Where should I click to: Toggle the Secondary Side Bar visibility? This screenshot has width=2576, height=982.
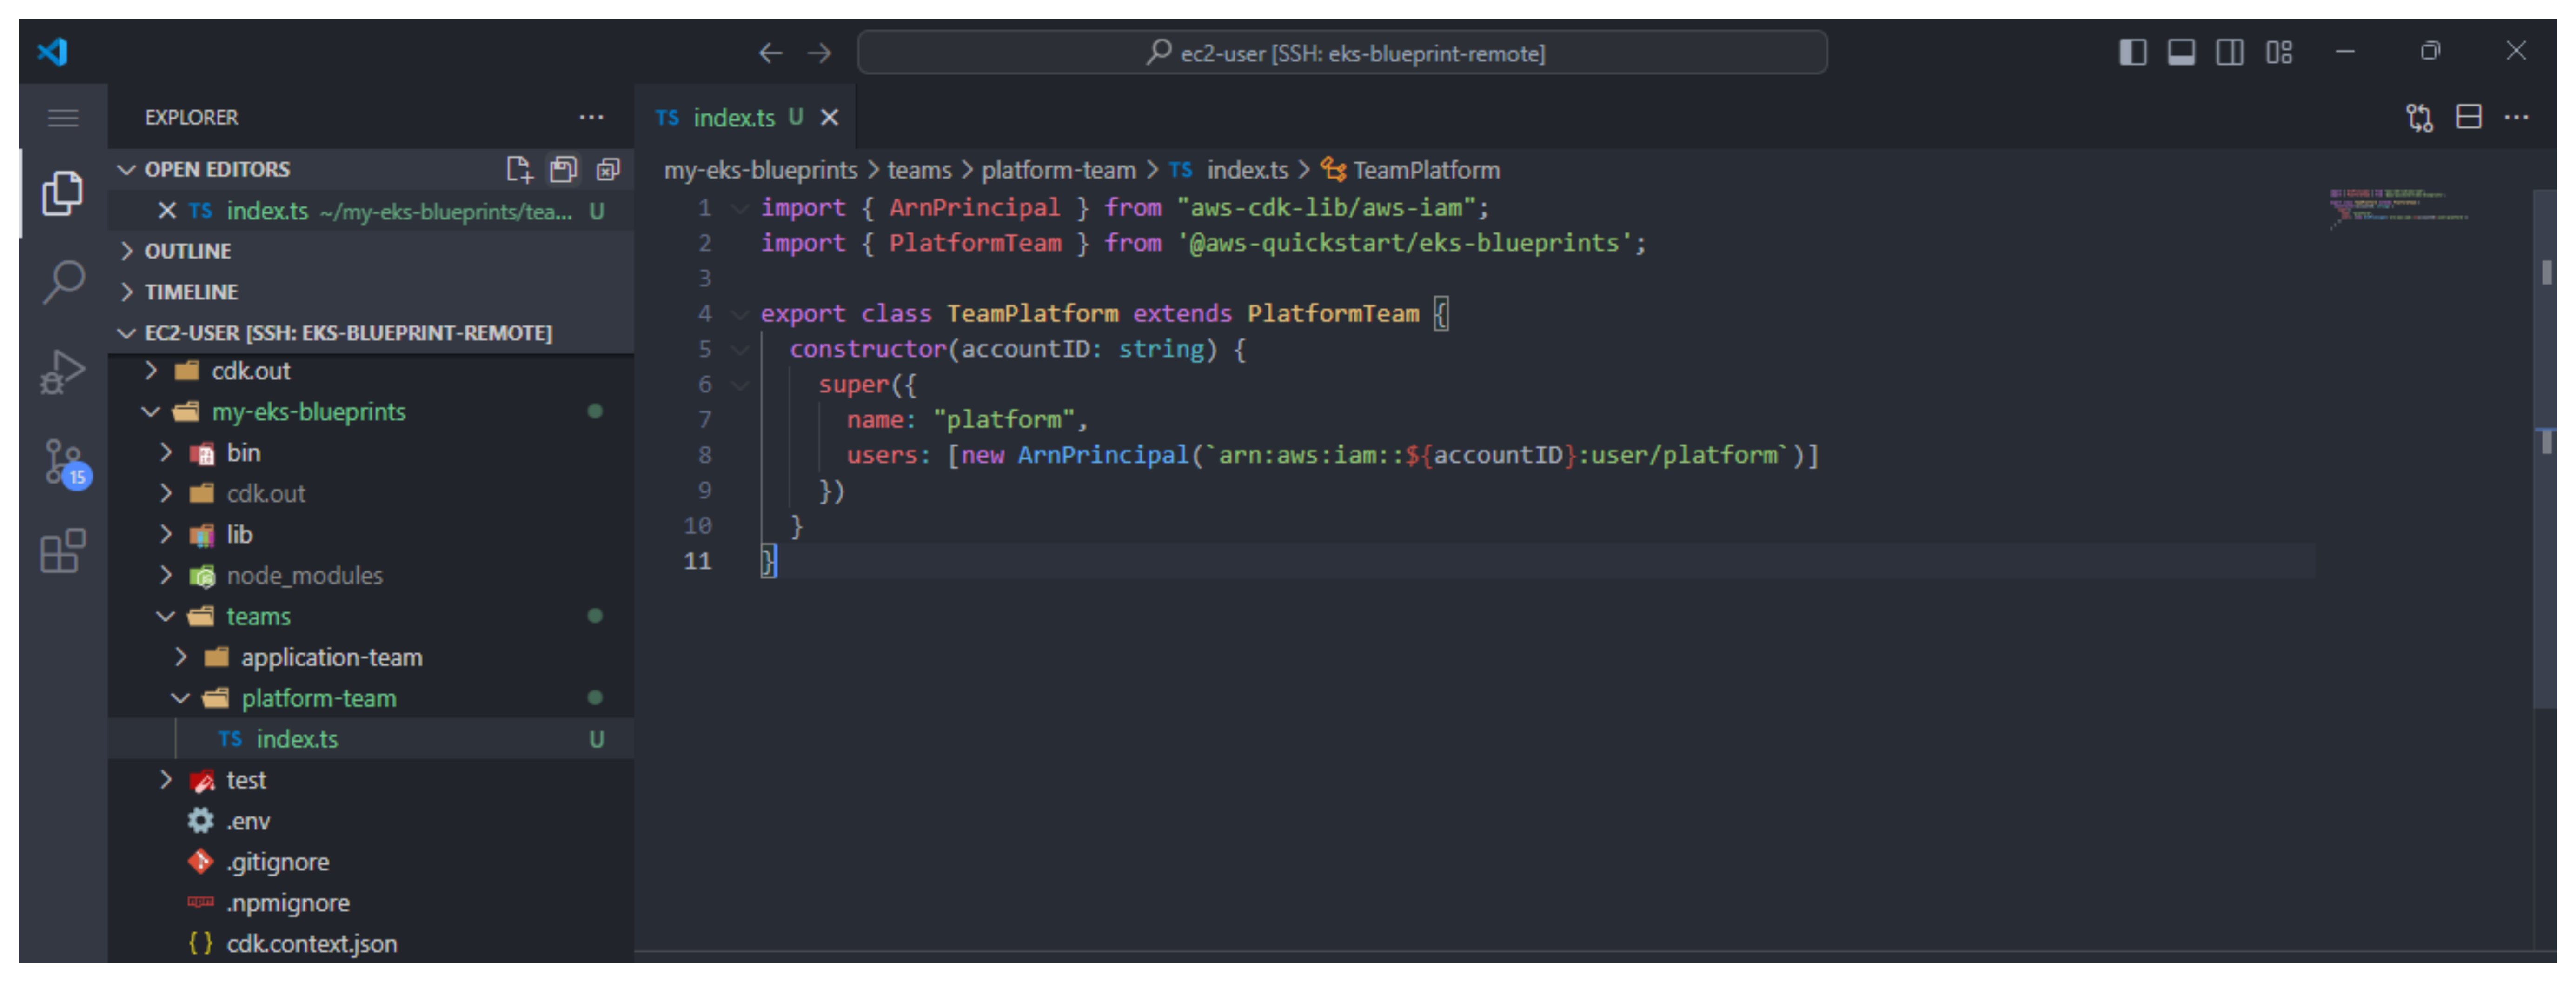2230,52
